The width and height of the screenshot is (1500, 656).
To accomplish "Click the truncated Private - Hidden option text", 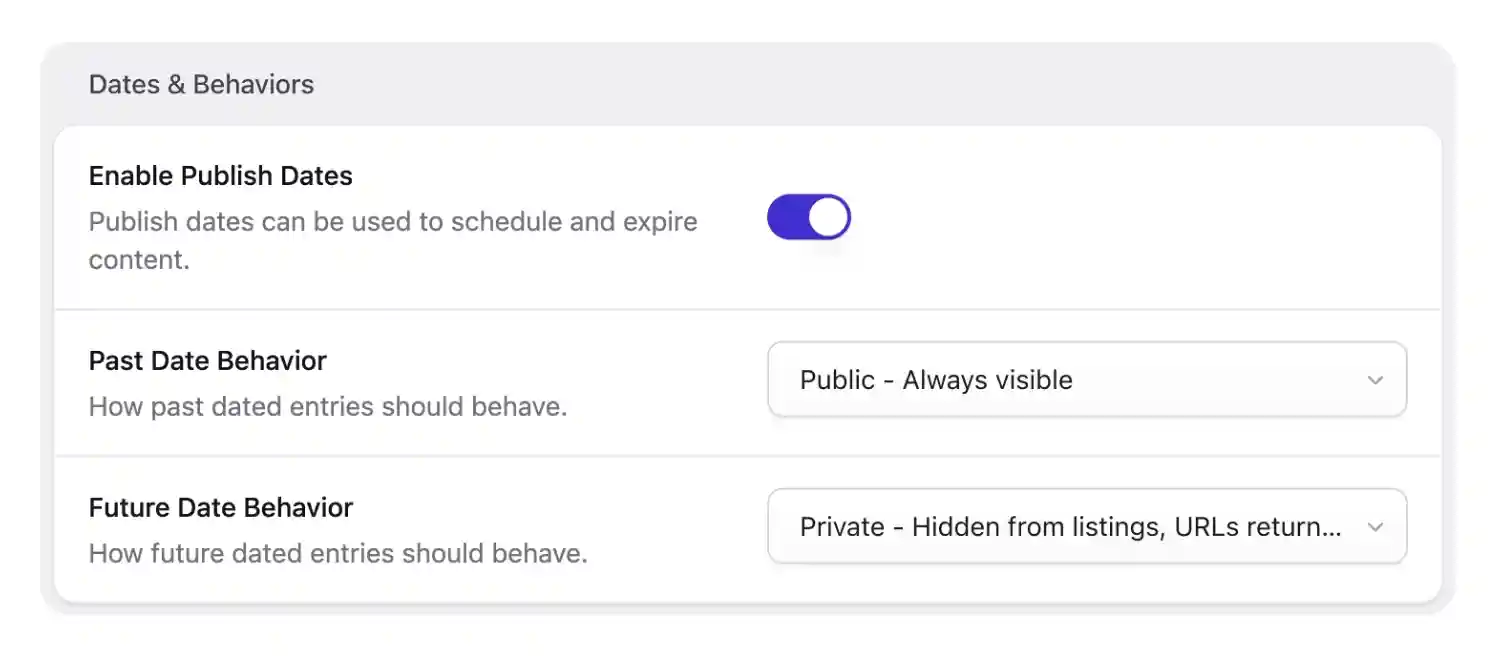I will 1070,527.
